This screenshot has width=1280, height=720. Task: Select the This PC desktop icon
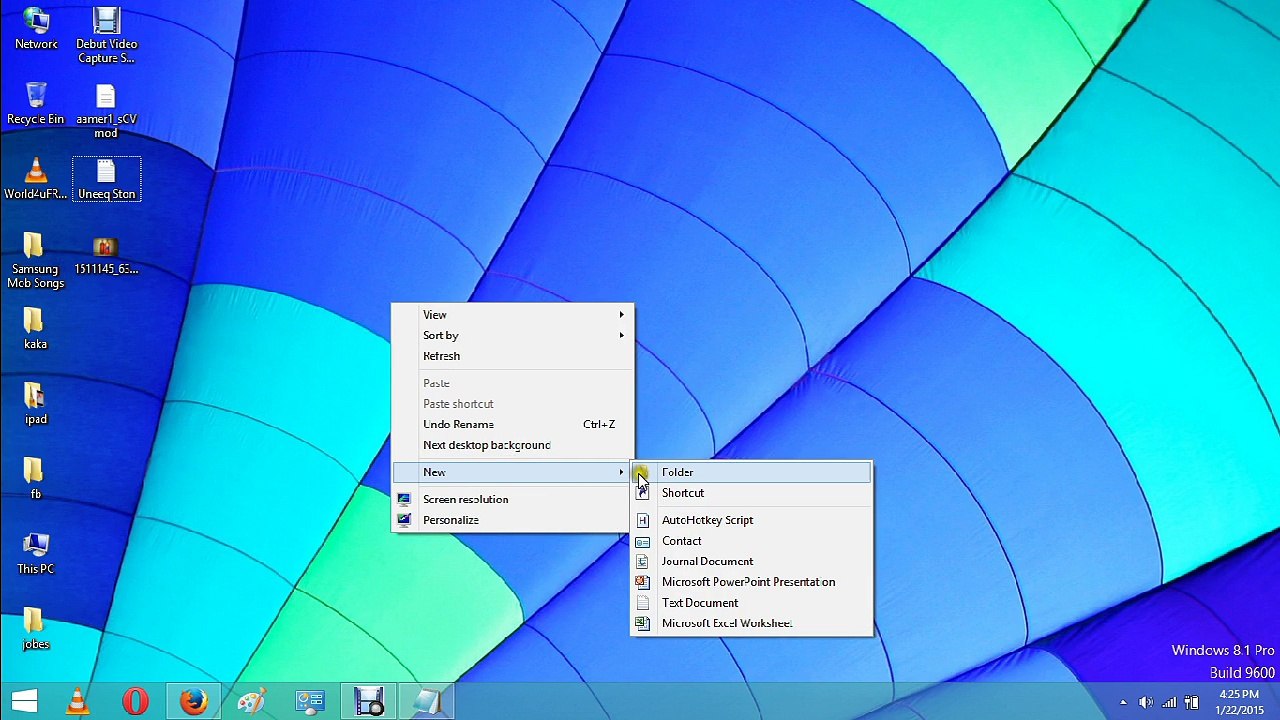point(35,553)
